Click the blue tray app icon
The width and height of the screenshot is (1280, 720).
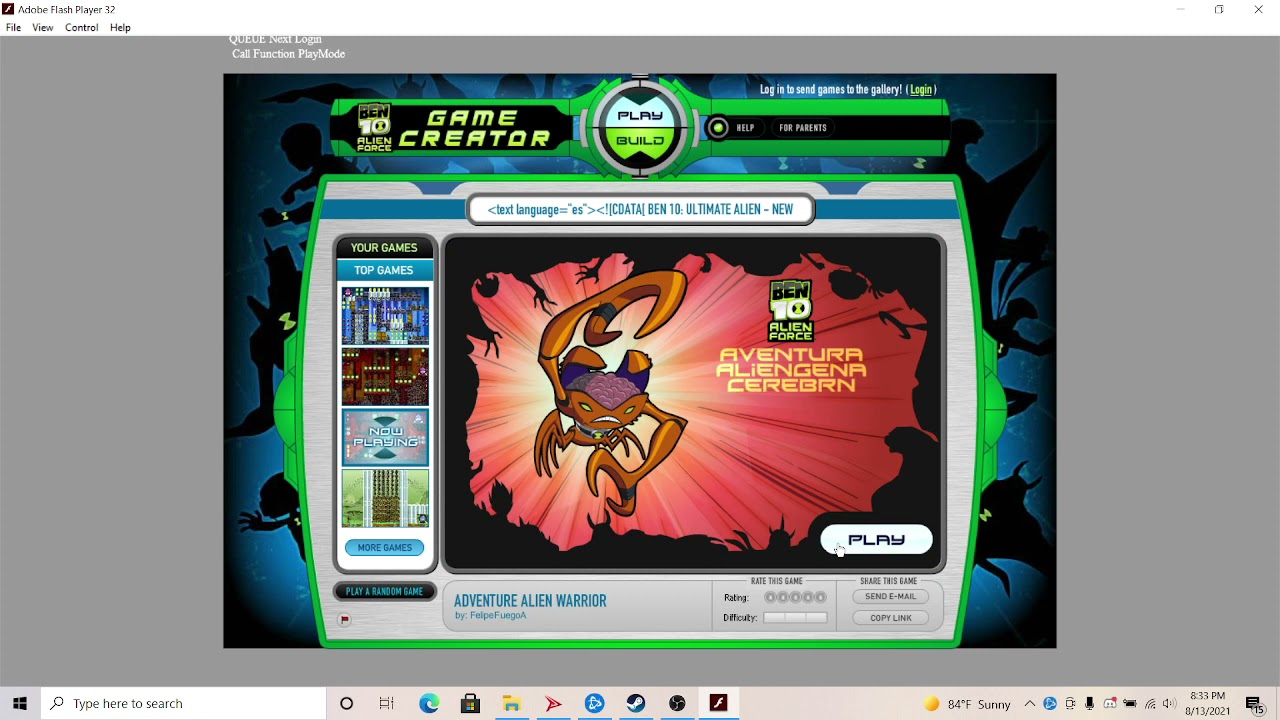pos(1050,704)
